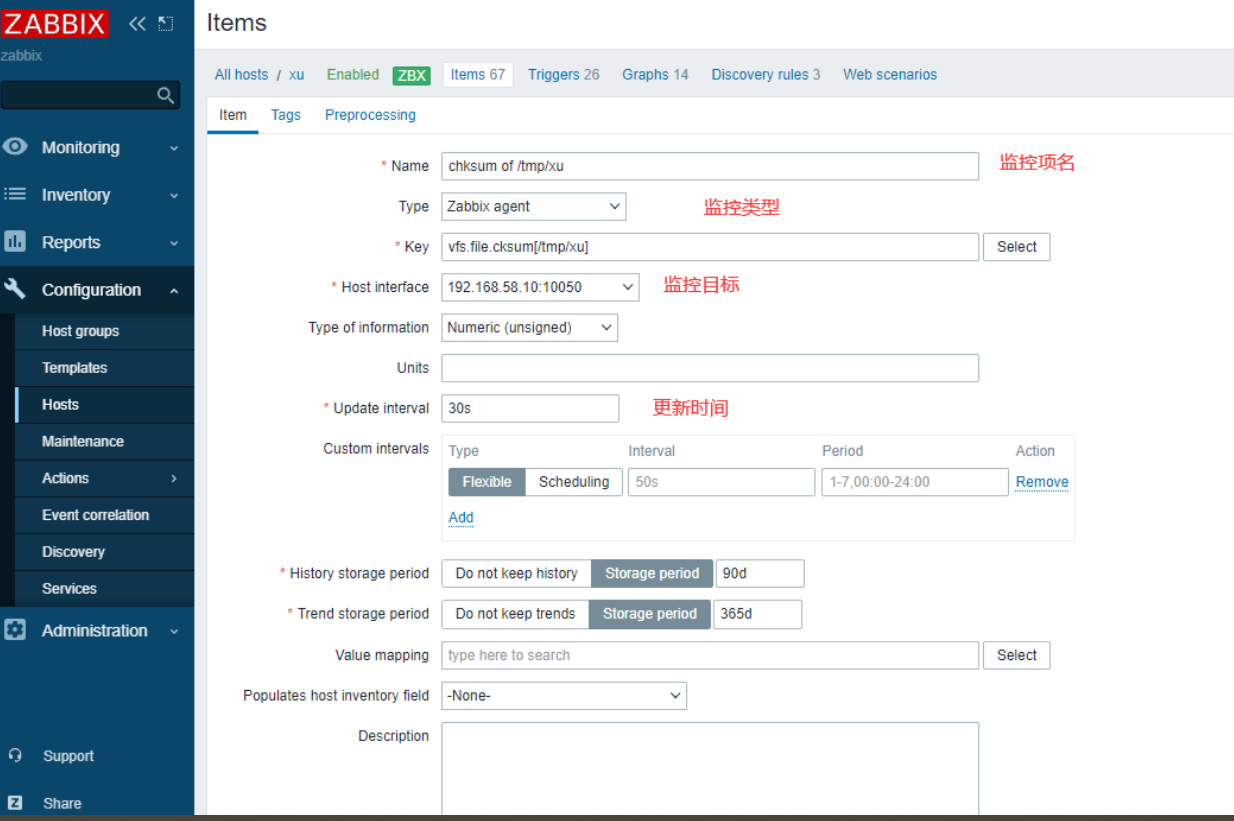Viewport: 1234px width, 821px height.
Task: Expand the Administration menu
Action: coord(97,630)
